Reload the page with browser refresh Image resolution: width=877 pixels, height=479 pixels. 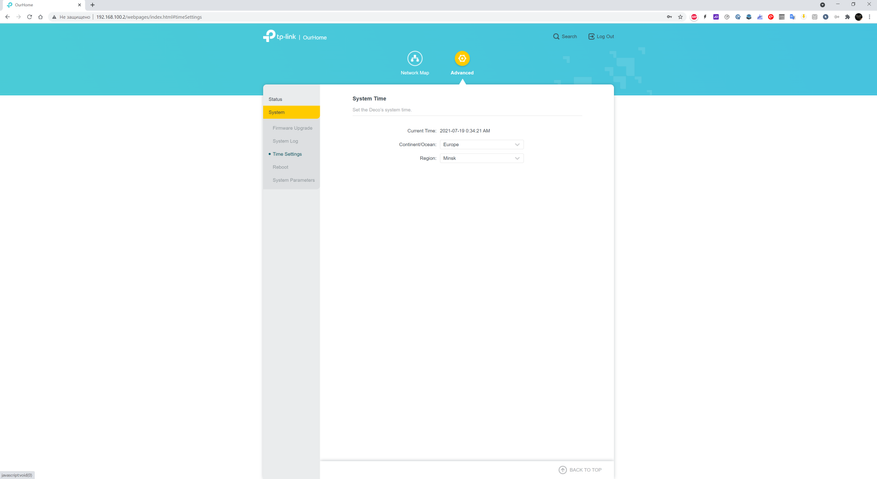coord(29,17)
